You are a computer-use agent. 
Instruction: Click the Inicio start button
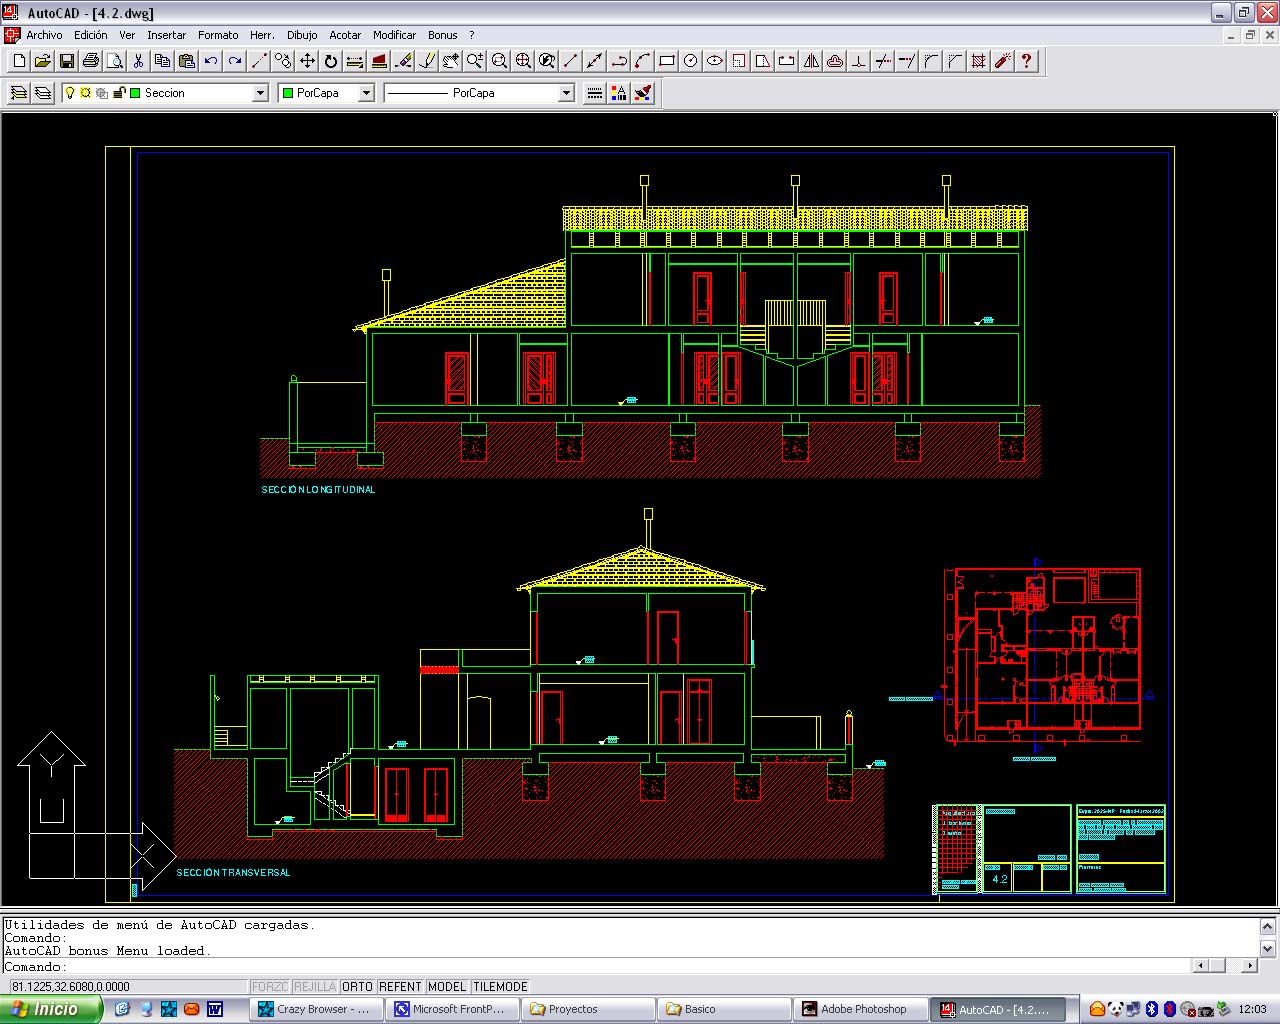[x=50, y=1009]
